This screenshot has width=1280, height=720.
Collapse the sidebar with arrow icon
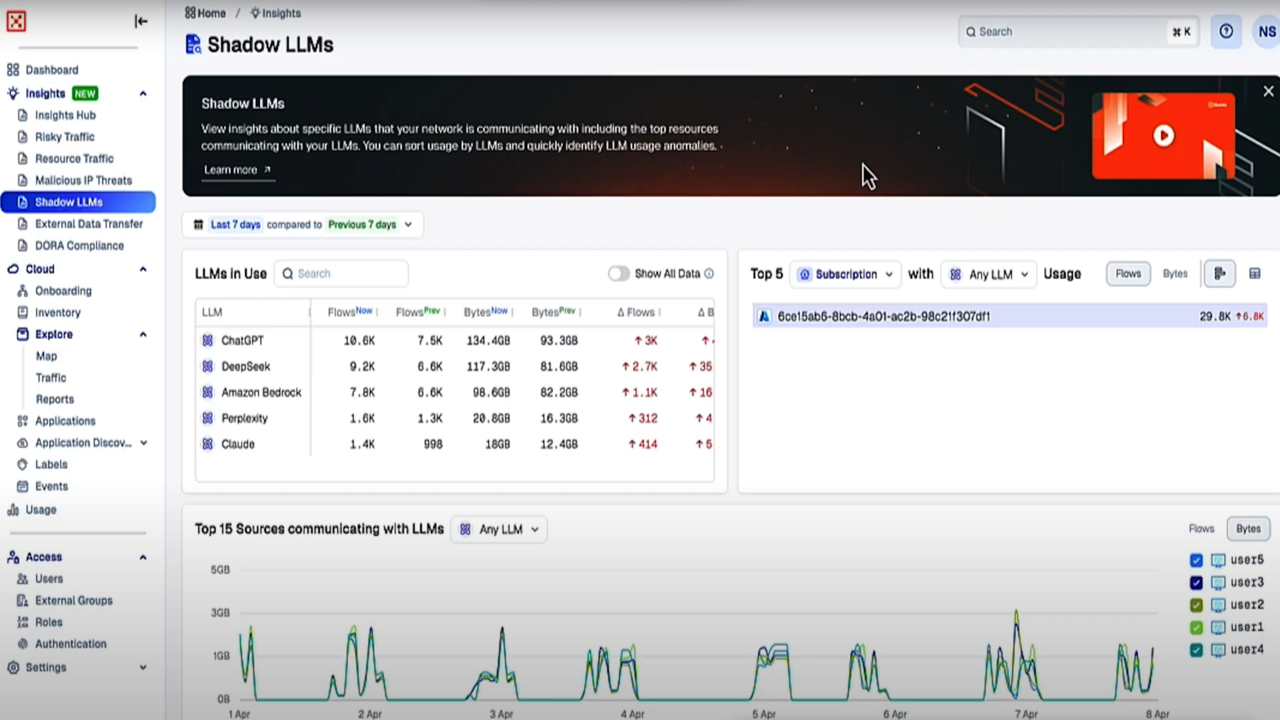141,21
